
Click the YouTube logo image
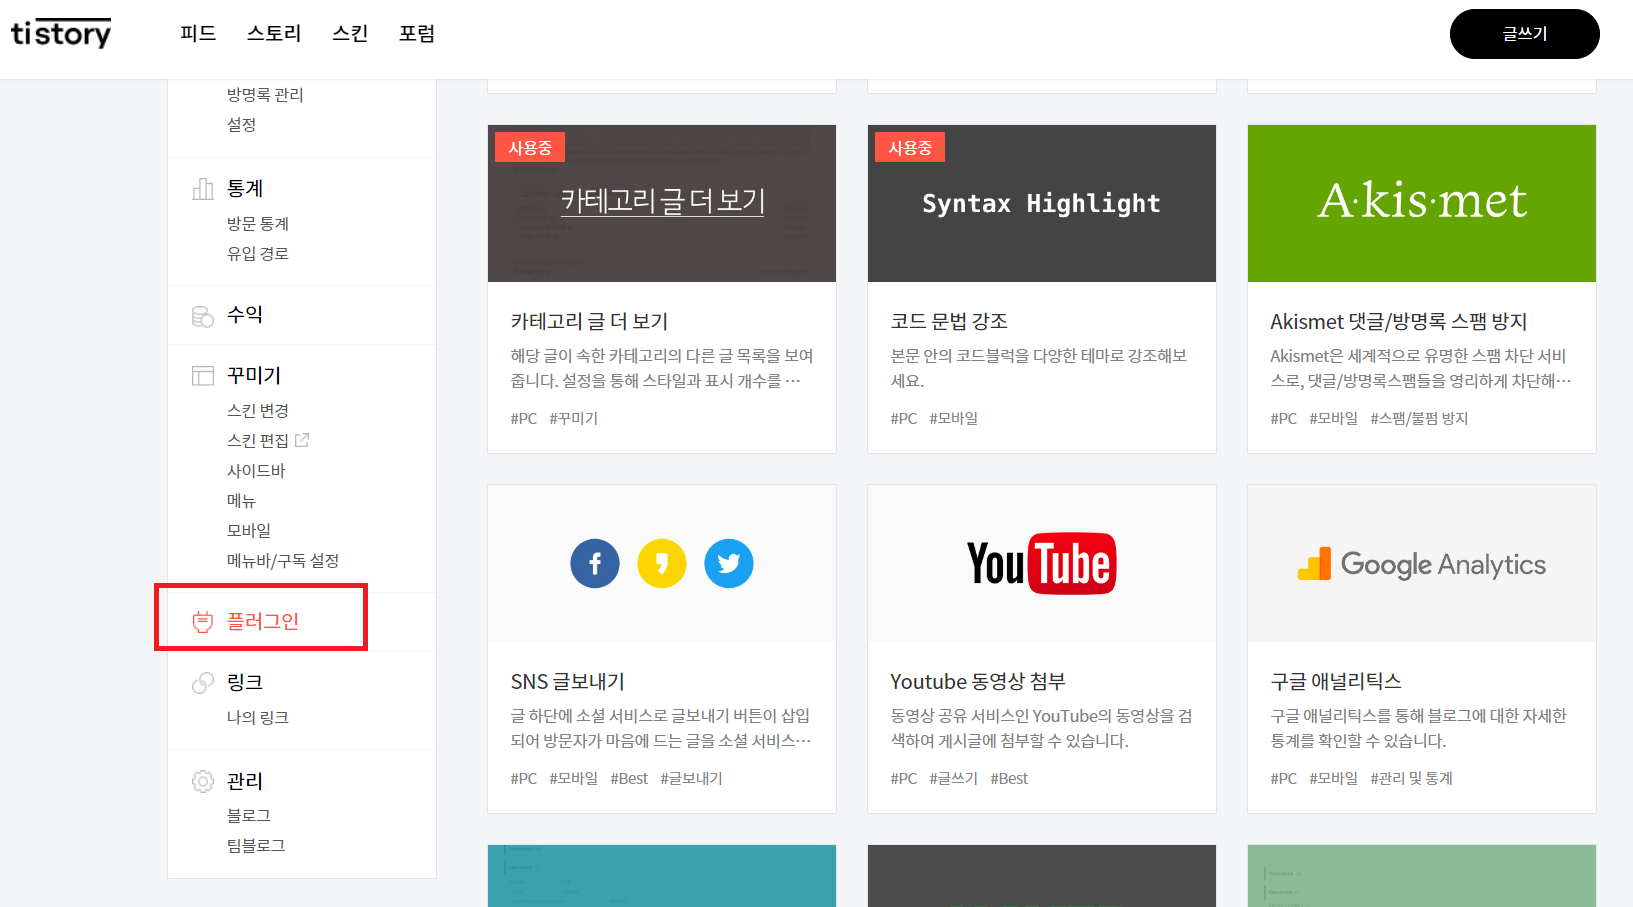1041,564
